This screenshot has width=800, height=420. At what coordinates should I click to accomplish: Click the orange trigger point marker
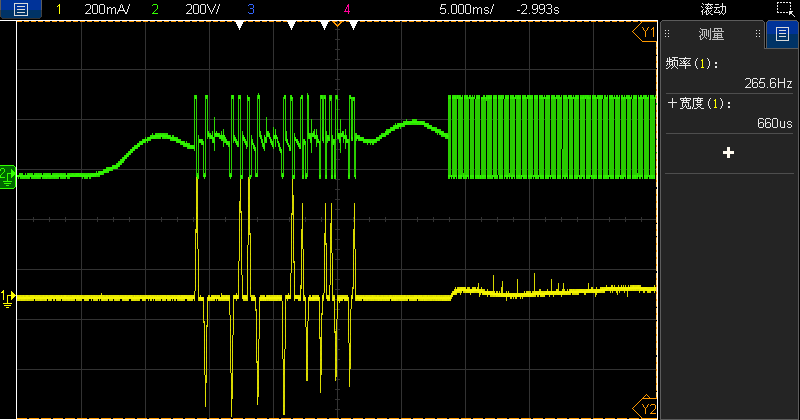[x=338, y=25]
